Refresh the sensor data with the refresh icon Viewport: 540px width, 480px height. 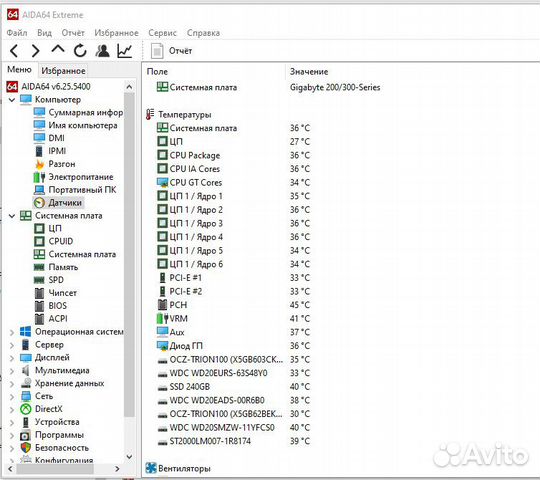(x=80, y=51)
